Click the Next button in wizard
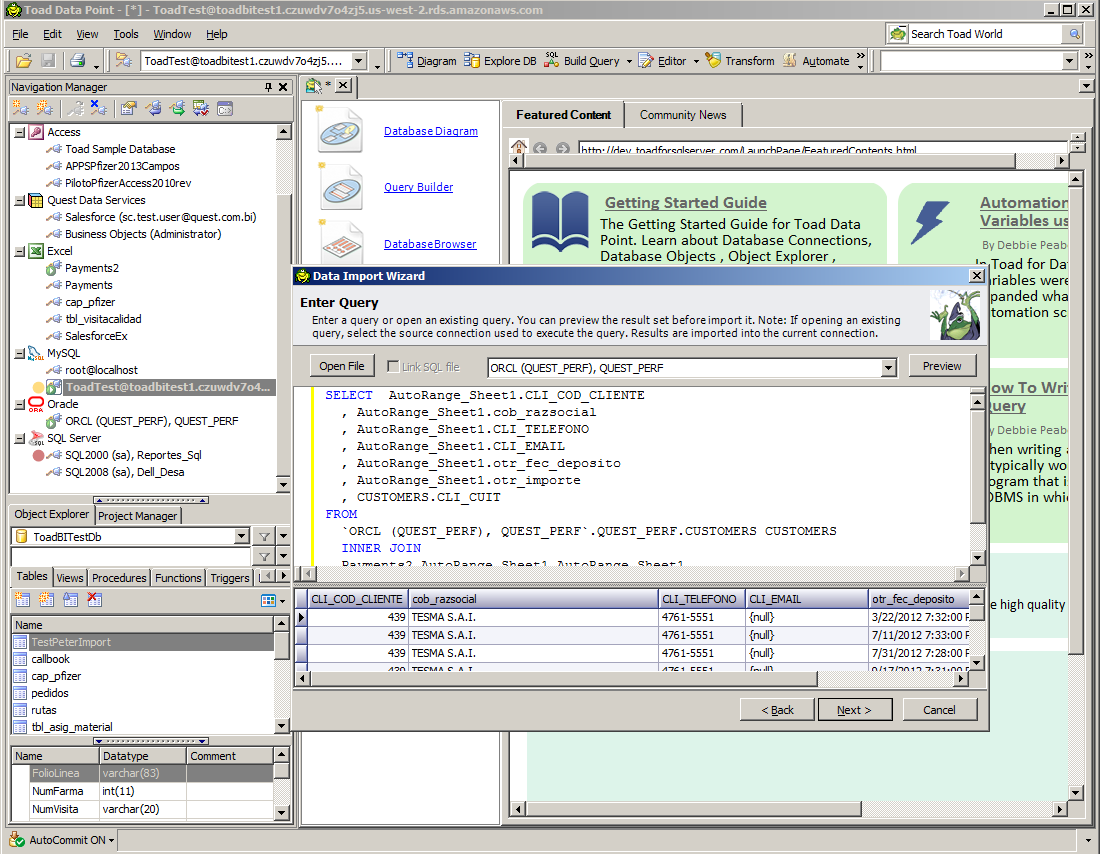Viewport: 1100px width, 854px height. pos(854,710)
